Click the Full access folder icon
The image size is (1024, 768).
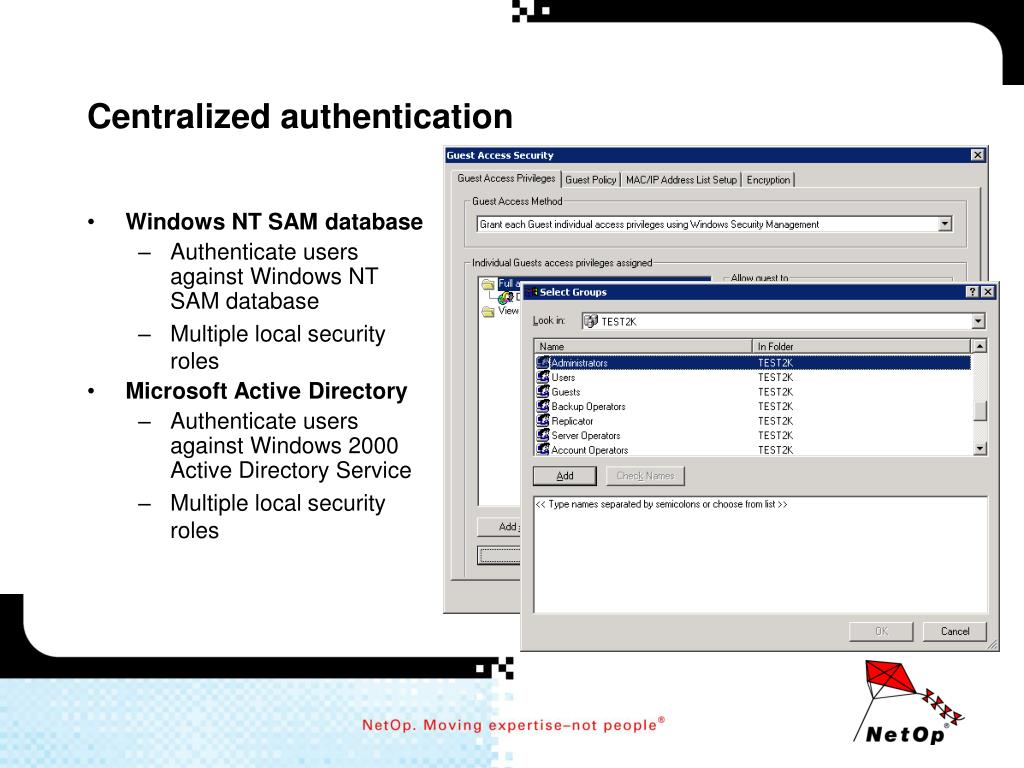pos(488,284)
